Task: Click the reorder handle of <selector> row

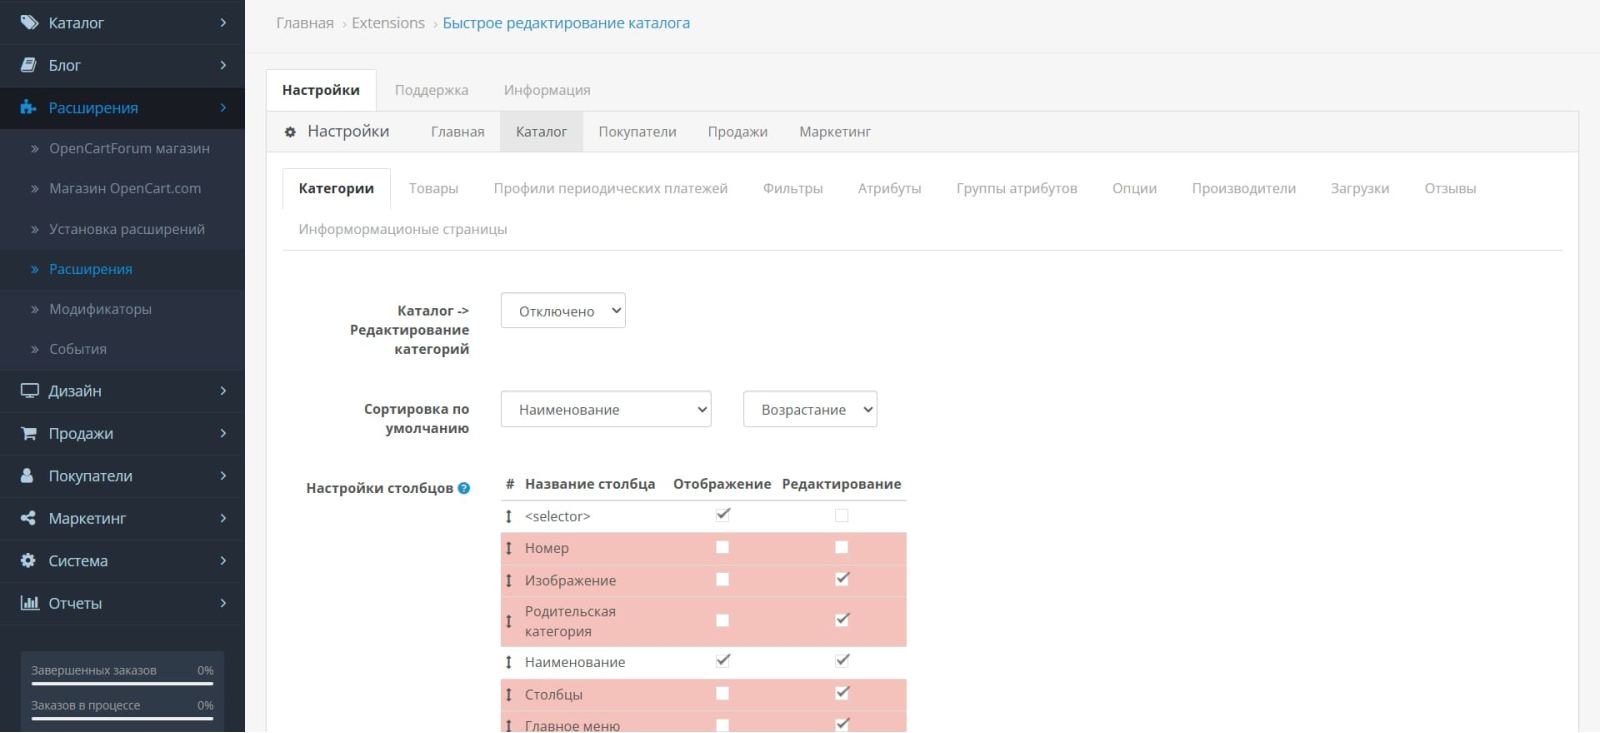Action: tap(509, 516)
